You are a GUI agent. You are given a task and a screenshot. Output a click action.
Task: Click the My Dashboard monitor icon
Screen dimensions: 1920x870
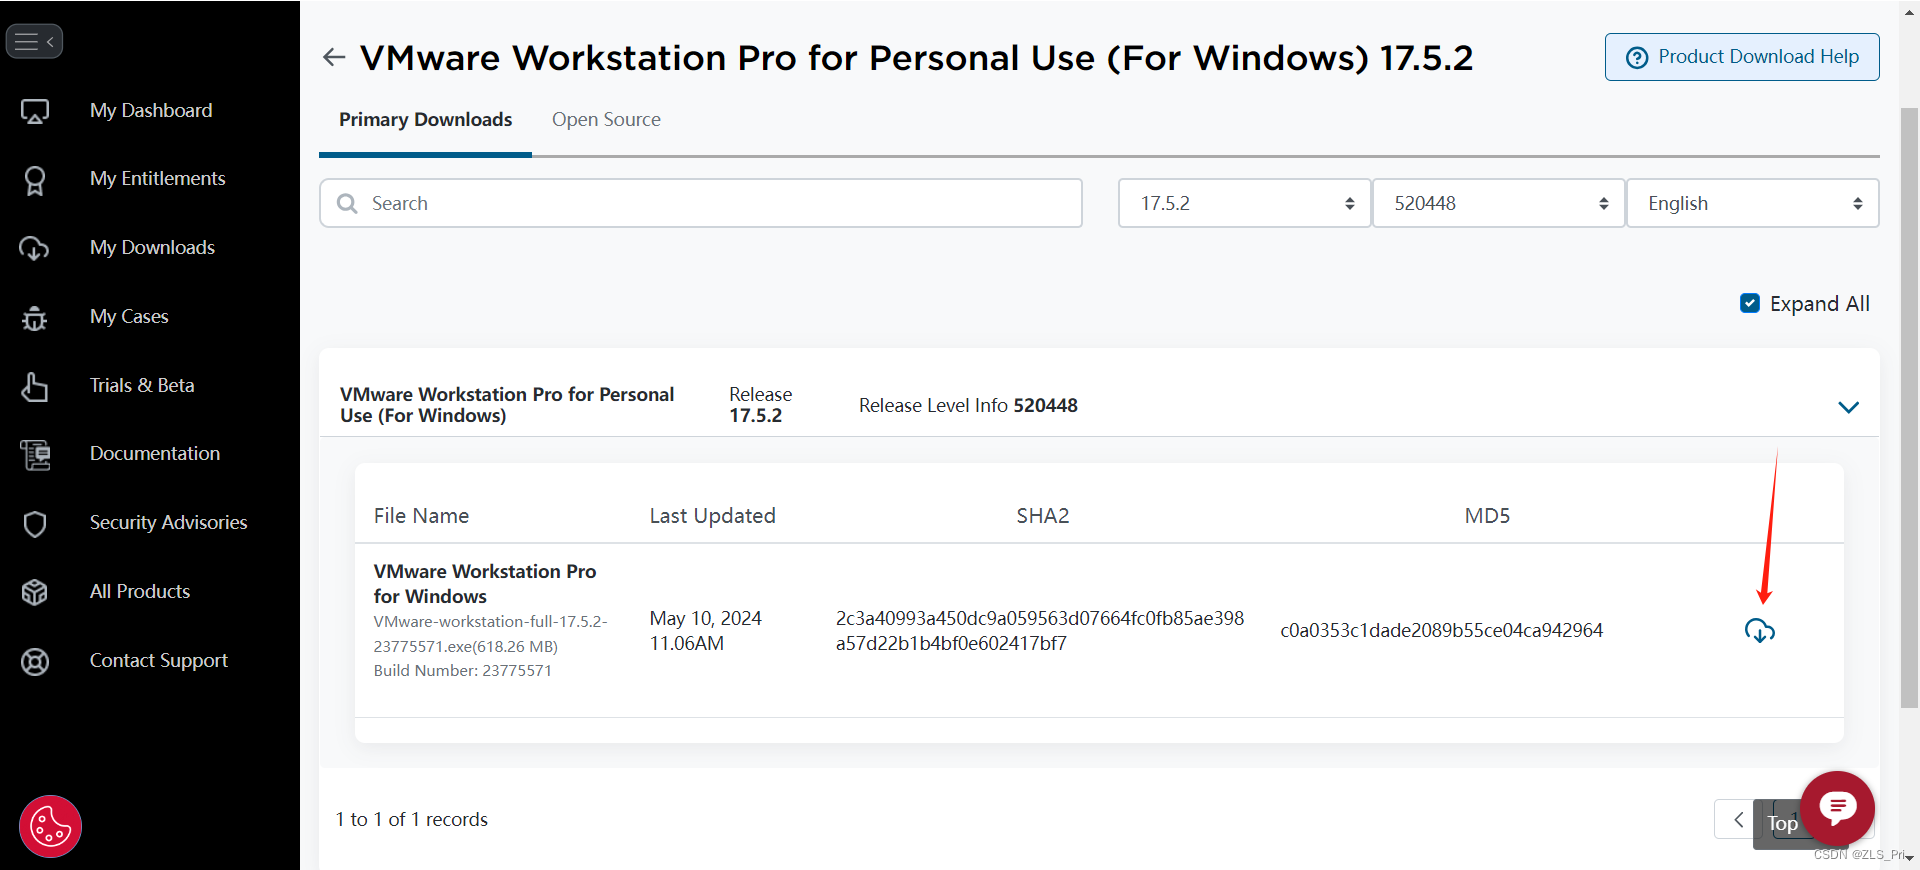[35, 111]
